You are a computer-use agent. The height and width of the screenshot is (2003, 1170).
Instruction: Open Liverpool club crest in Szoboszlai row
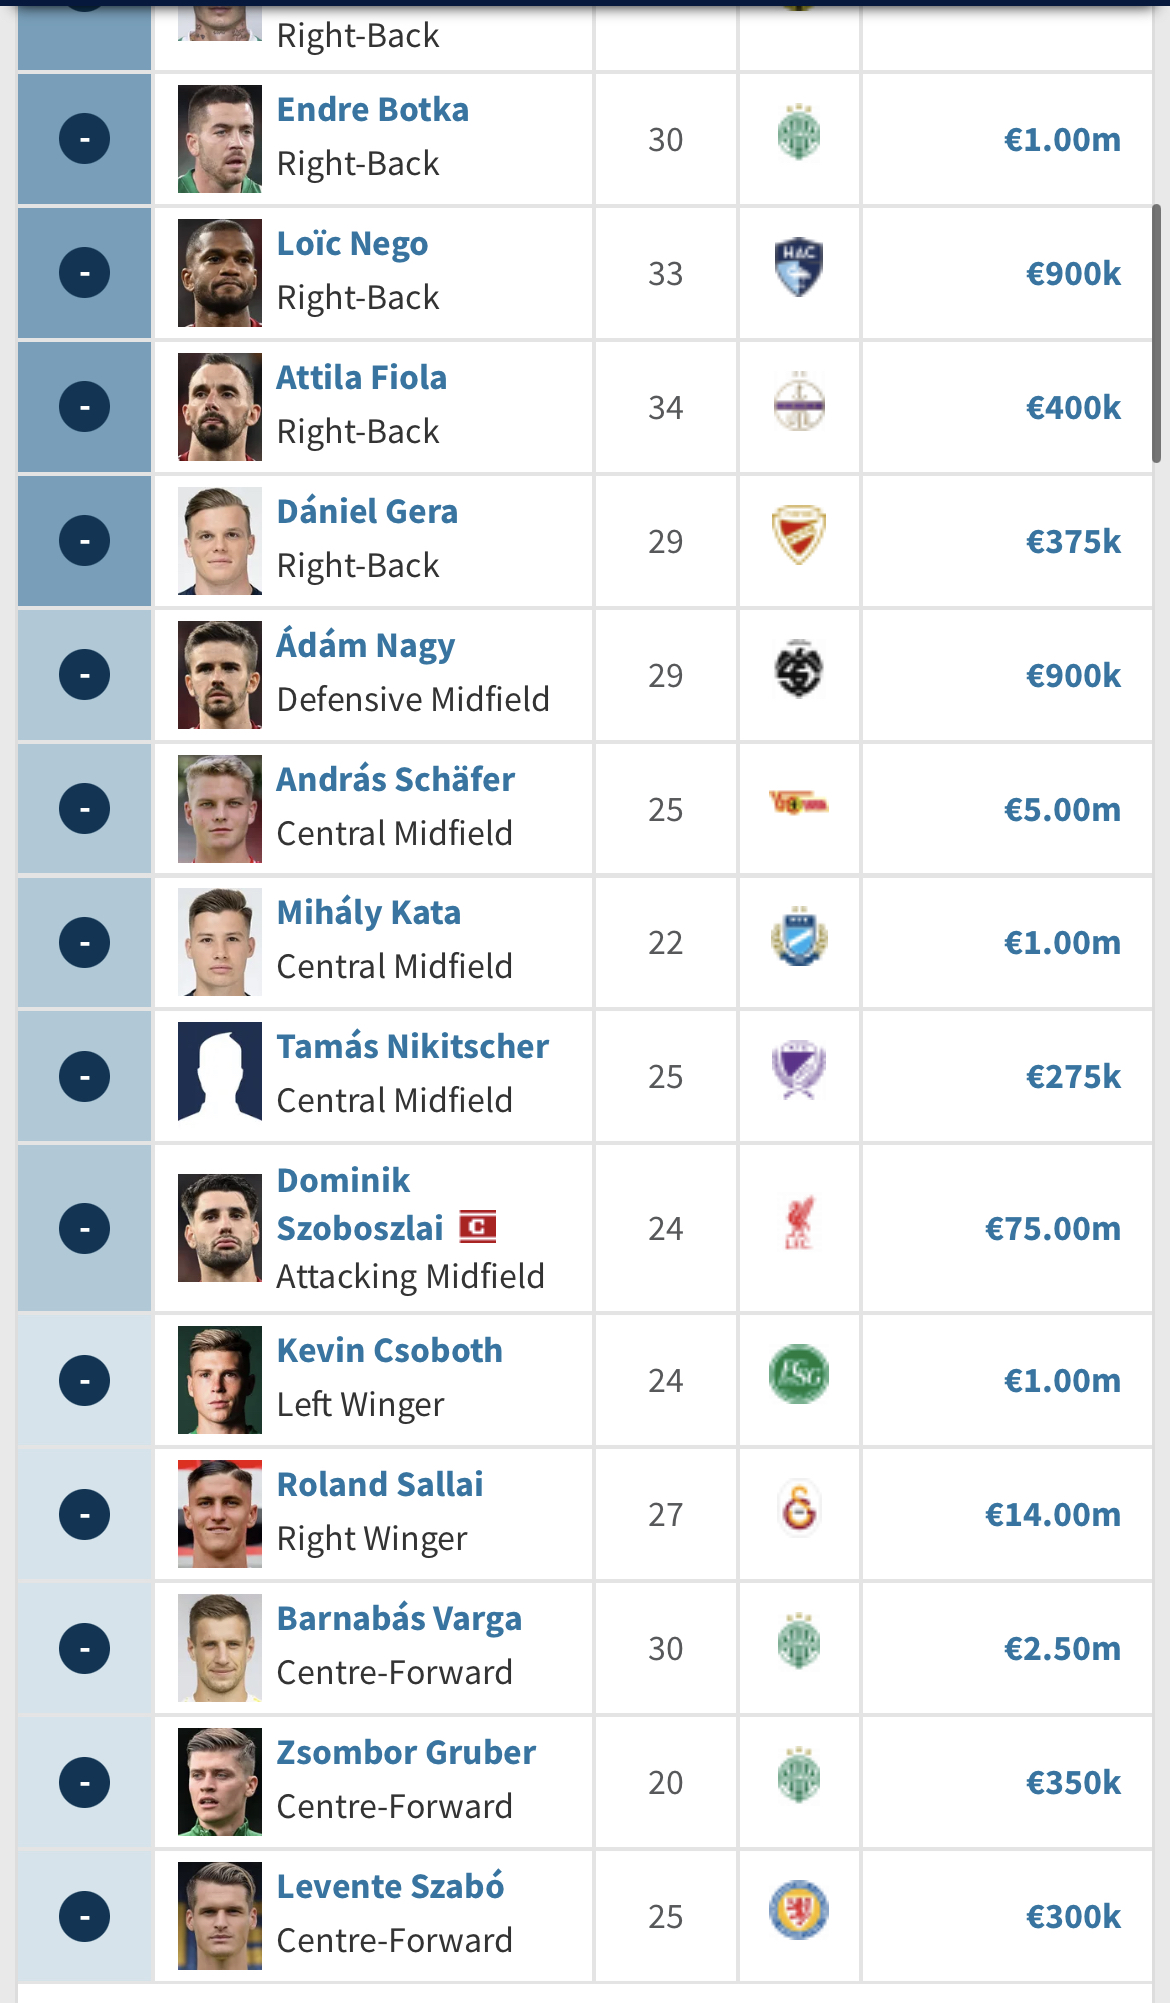coord(799,1224)
